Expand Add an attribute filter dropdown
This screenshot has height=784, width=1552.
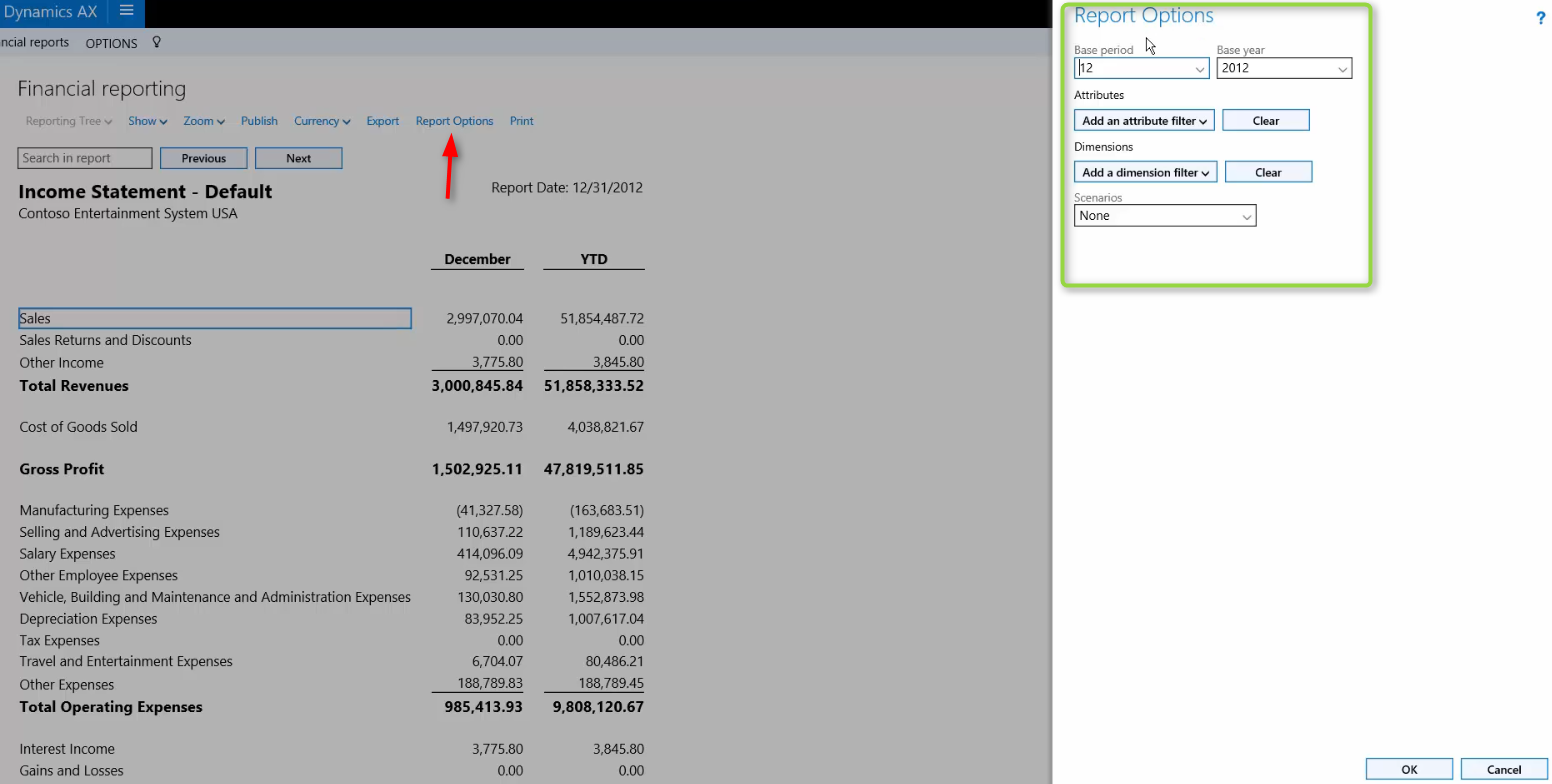1144,120
